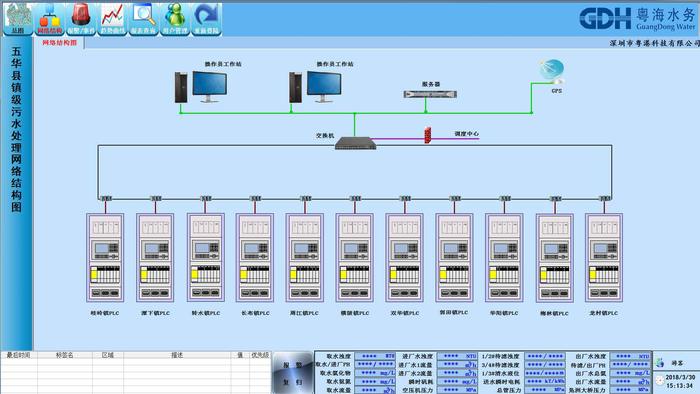Screen dimensions: 700x394
Task: Click the 报警复归 alarm reset button
Action: coord(292,373)
